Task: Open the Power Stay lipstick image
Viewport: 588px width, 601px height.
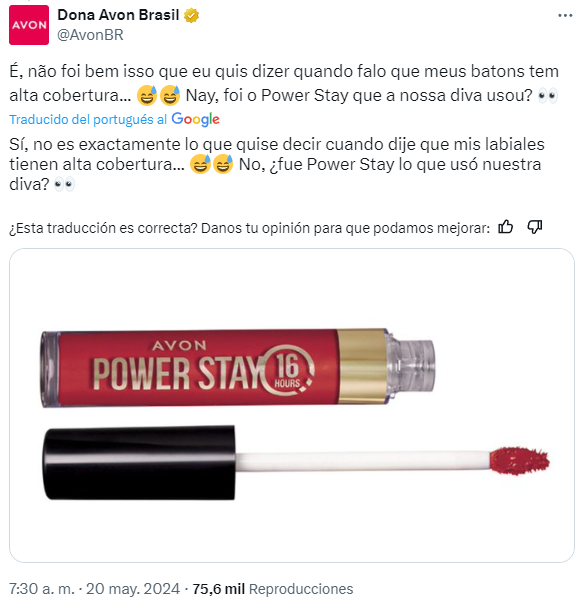Action: coord(292,405)
